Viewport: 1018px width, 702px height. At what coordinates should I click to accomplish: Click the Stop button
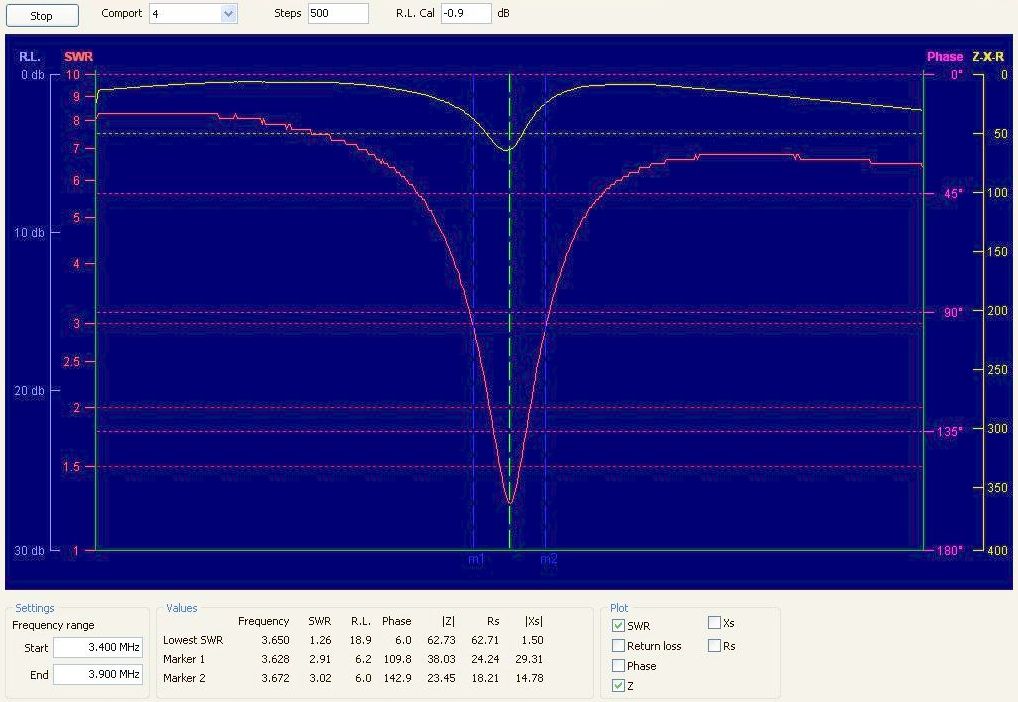(41, 16)
